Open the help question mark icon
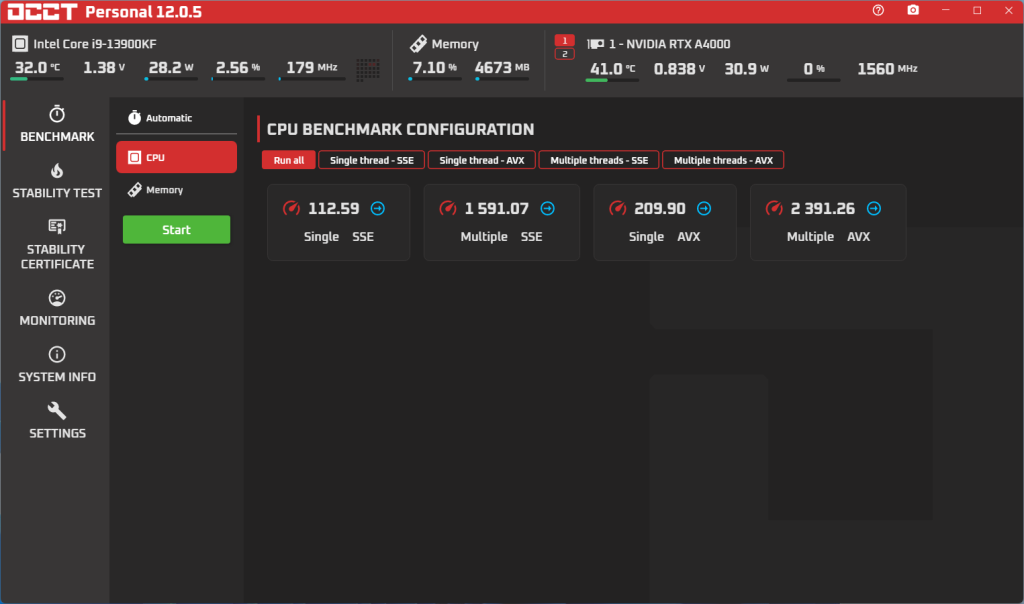The image size is (1024, 604). pyautogui.click(x=878, y=10)
